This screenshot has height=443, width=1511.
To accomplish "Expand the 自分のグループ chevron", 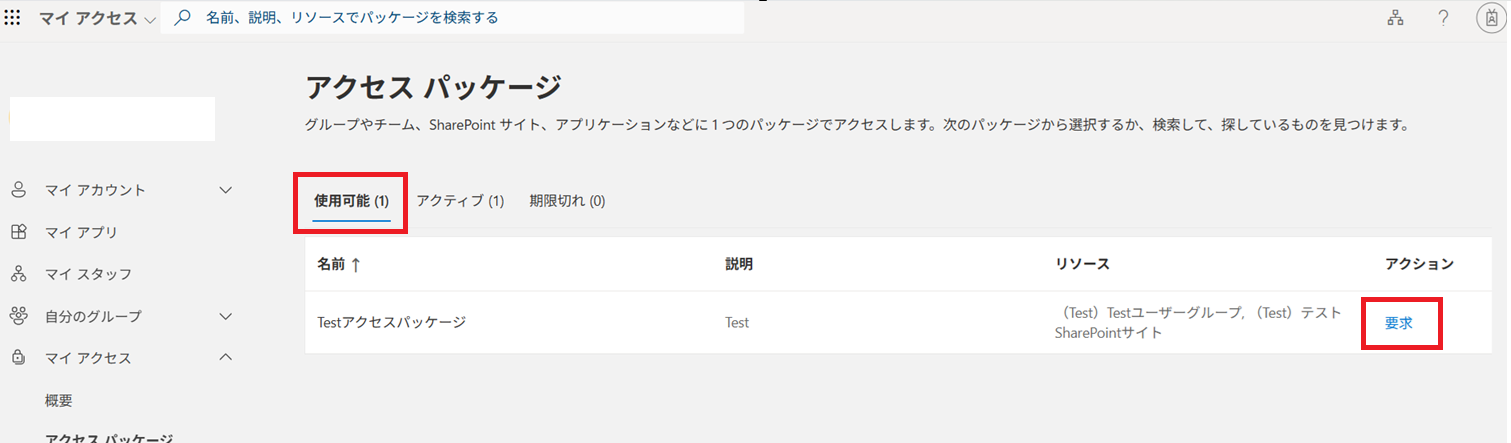I will pyautogui.click(x=226, y=316).
